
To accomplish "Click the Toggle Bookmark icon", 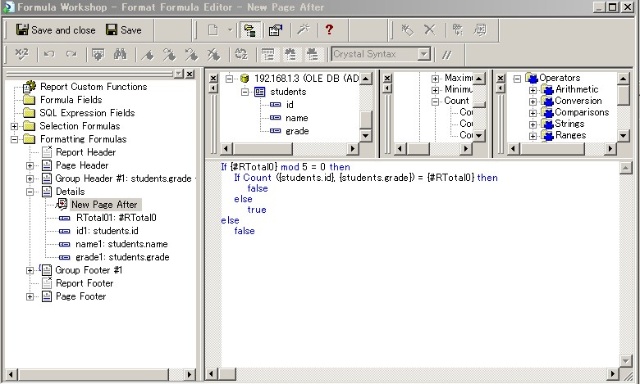I will 148,54.
